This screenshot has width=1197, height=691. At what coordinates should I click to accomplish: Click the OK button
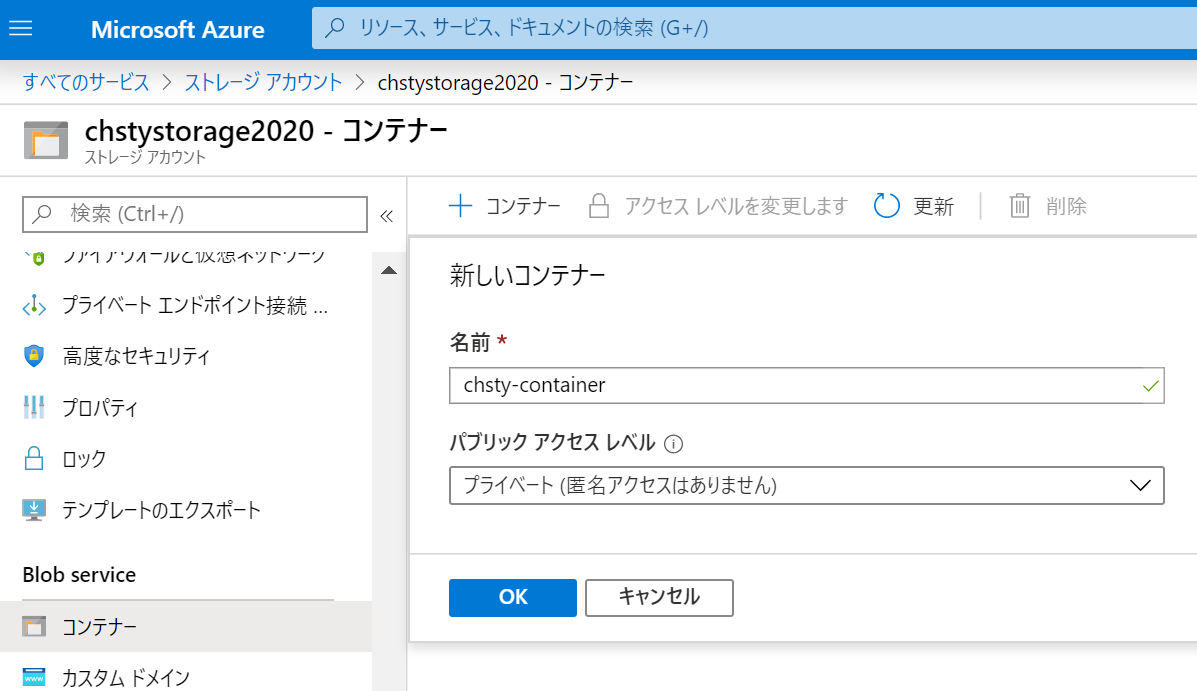pyautogui.click(x=513, y=597)
